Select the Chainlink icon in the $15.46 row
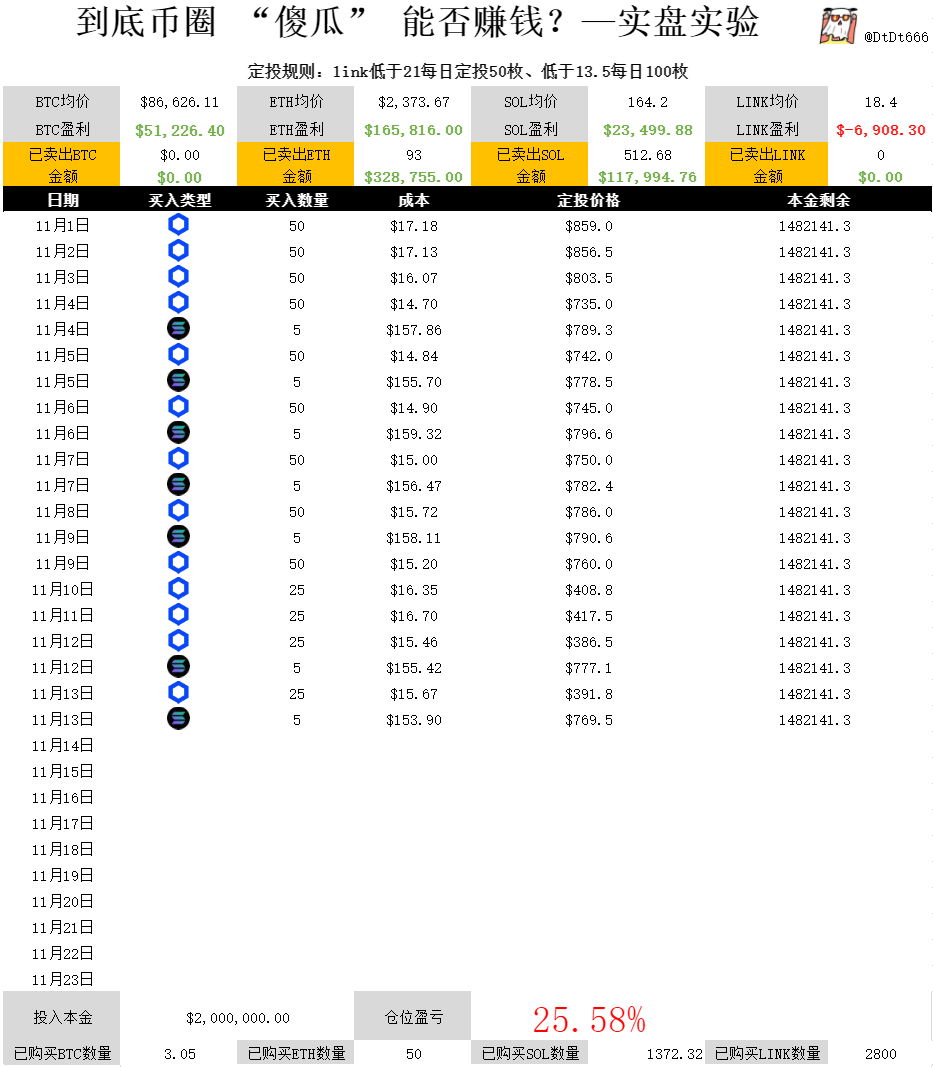This screenshot has width=933, height=1067. (178, 640)
